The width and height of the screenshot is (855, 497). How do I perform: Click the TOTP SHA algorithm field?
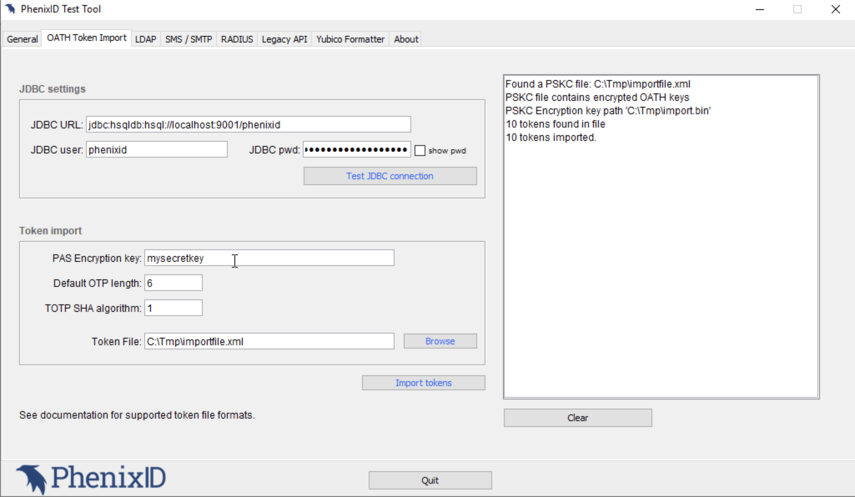(173, 308)
